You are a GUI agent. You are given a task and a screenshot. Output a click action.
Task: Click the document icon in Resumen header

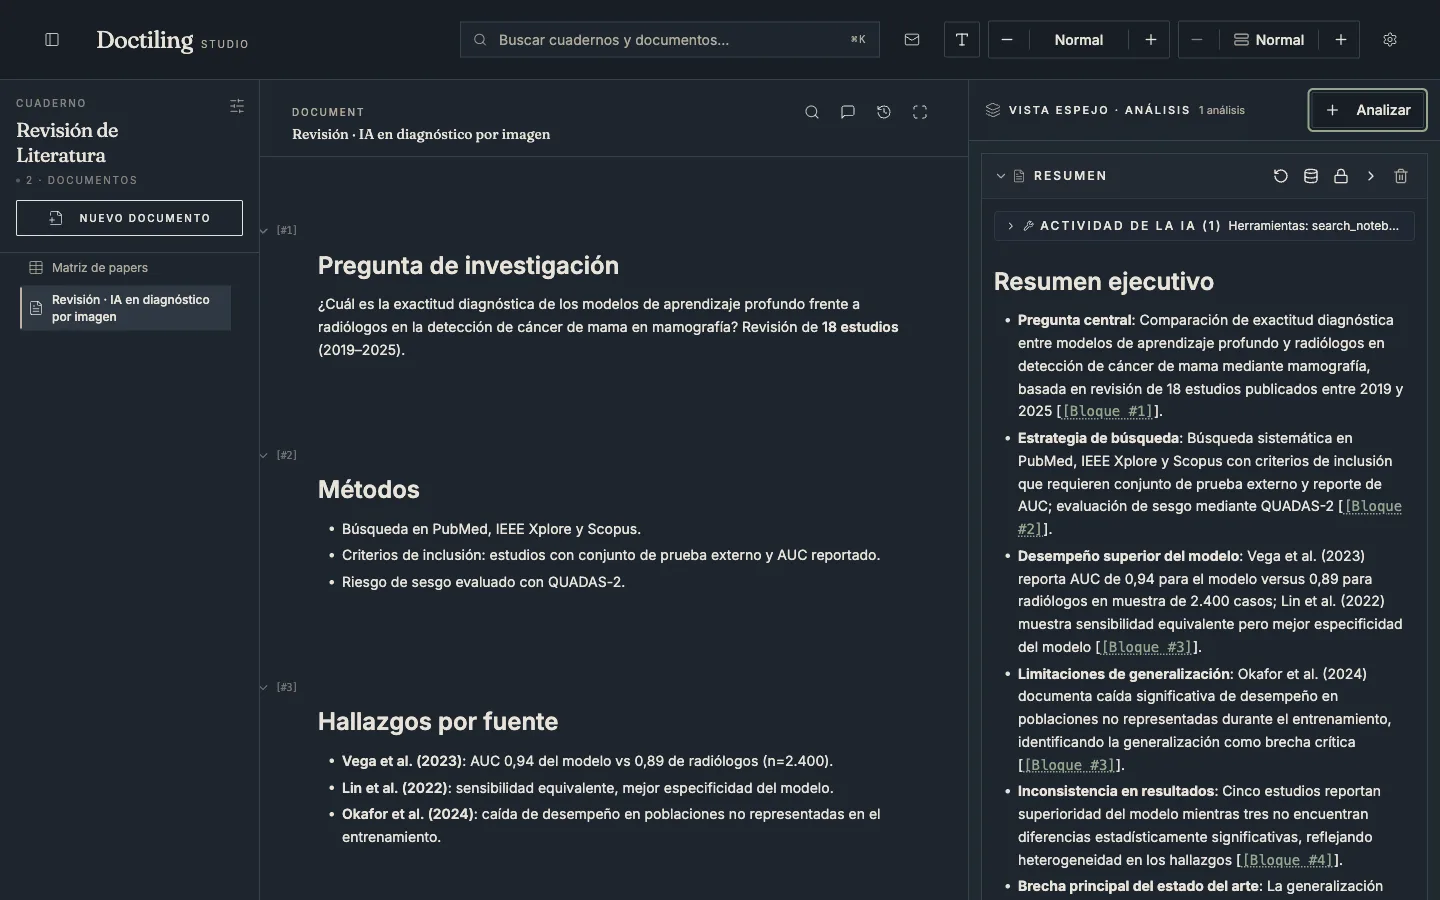click(x=1019, y=176)
